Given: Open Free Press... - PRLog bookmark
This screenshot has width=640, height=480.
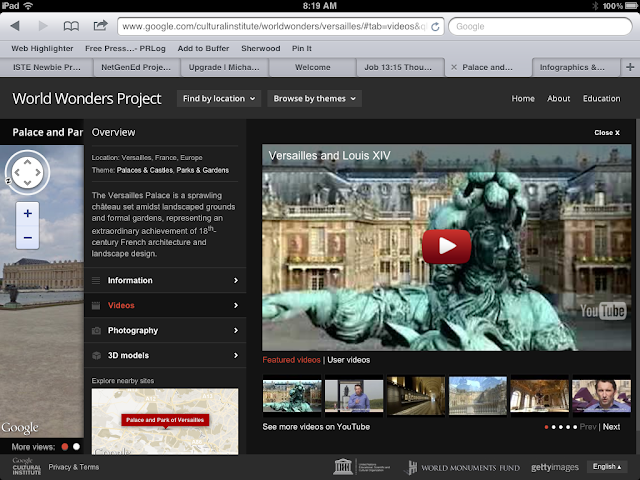Looking at the screenshot, I should coord(125,48).
